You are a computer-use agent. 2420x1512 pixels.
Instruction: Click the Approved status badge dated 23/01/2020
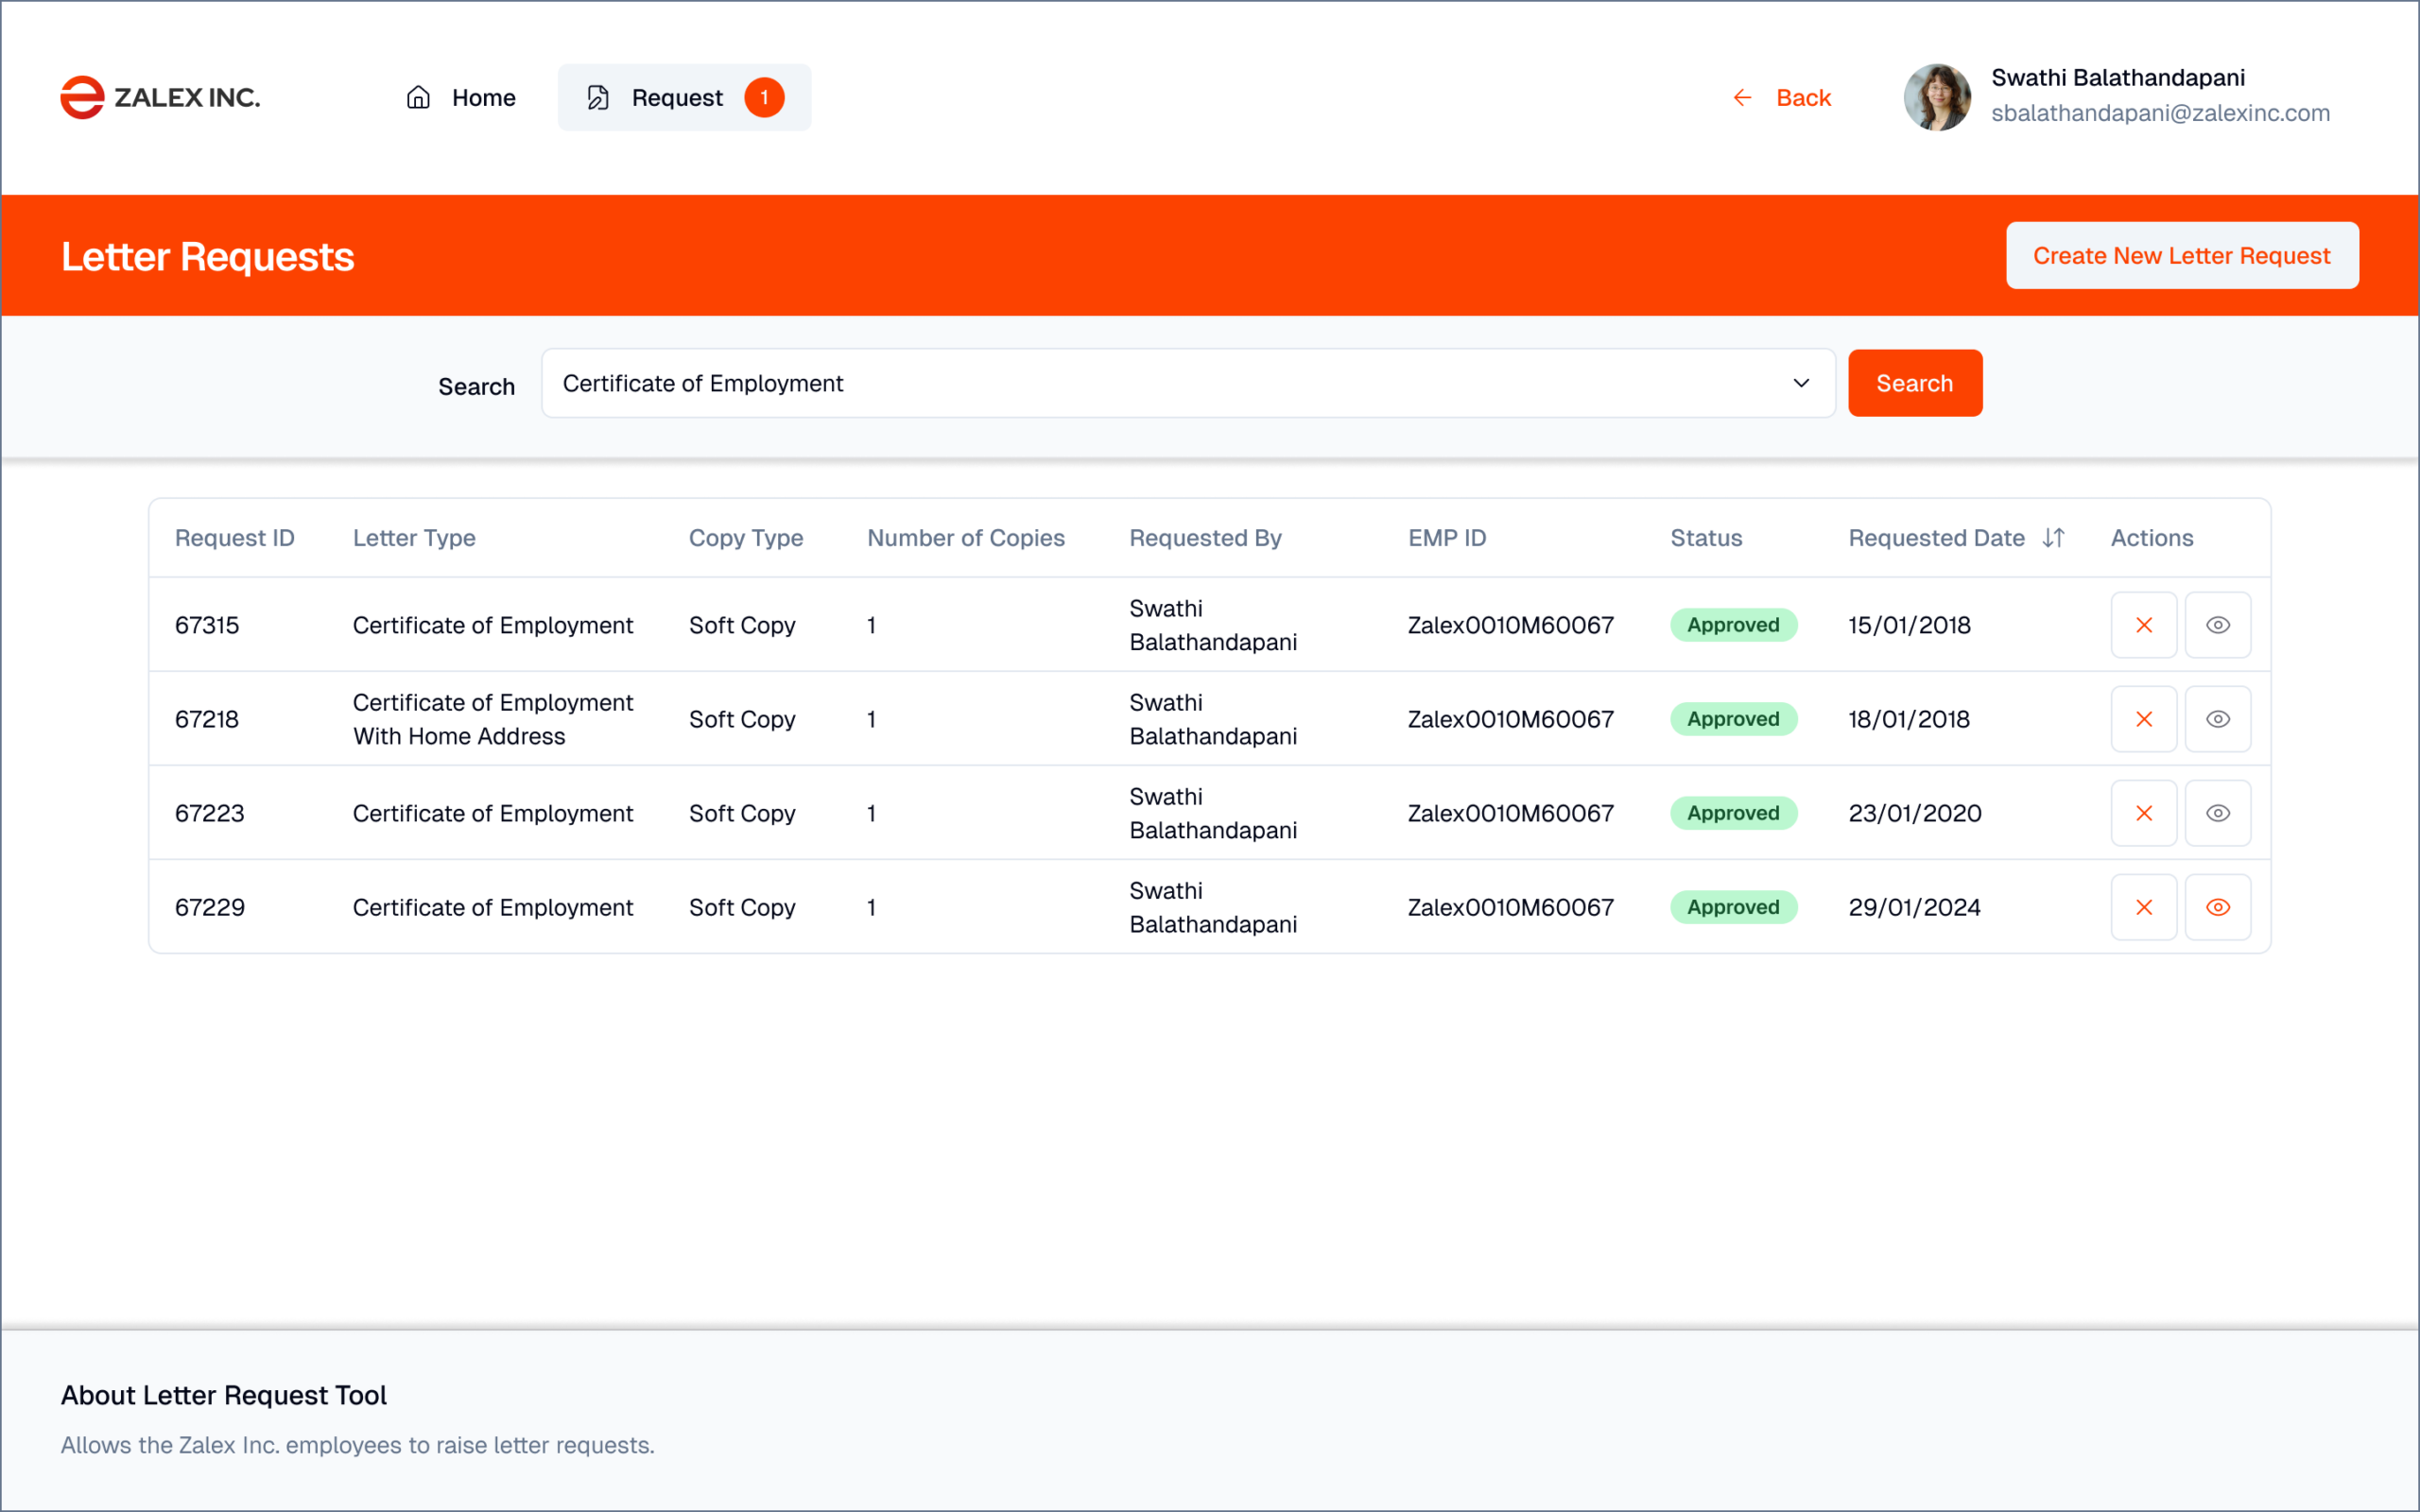click(1733, 813)
